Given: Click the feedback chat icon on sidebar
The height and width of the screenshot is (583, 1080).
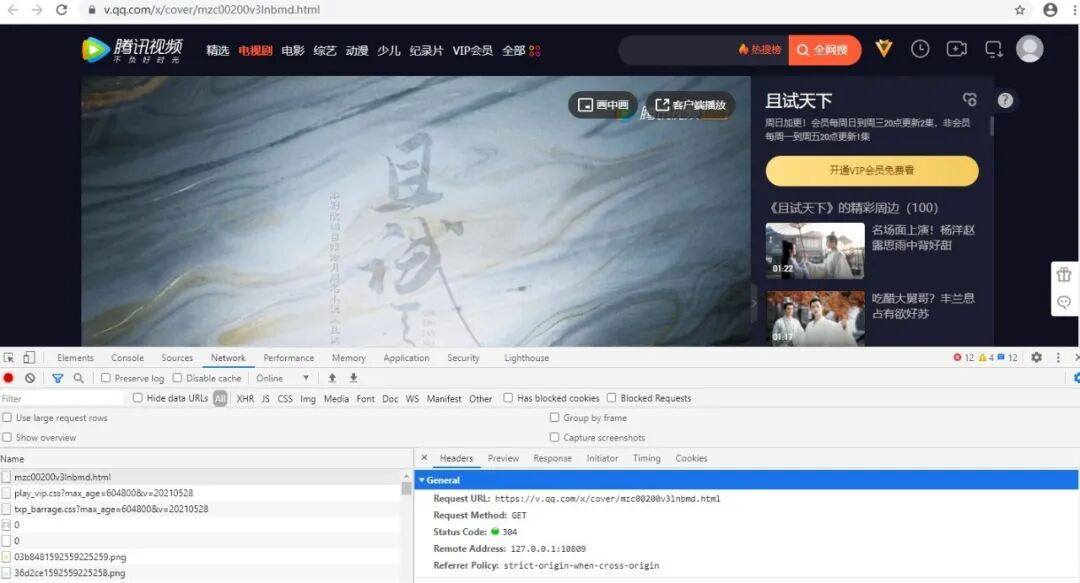Looking at the screenshot, I should tap(1064, 302).
